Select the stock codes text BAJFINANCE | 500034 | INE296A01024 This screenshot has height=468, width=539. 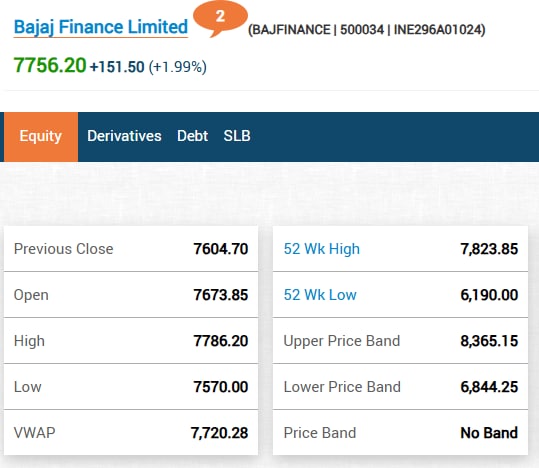[366, 30]
